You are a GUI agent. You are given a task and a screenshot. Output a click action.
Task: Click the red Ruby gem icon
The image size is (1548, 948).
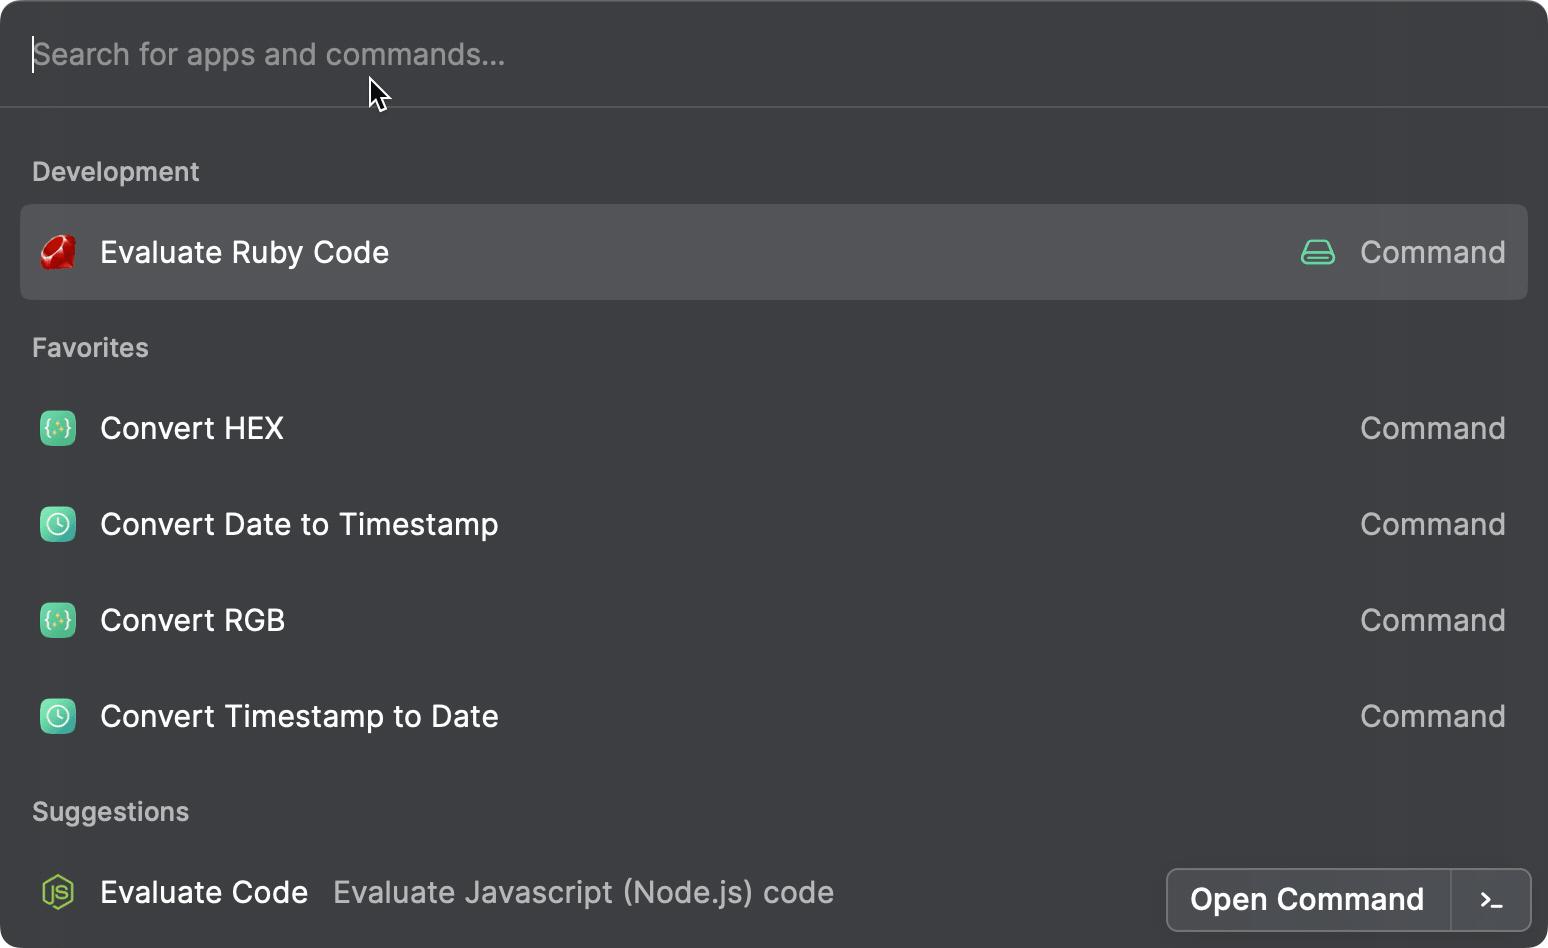tap(58, 253)
